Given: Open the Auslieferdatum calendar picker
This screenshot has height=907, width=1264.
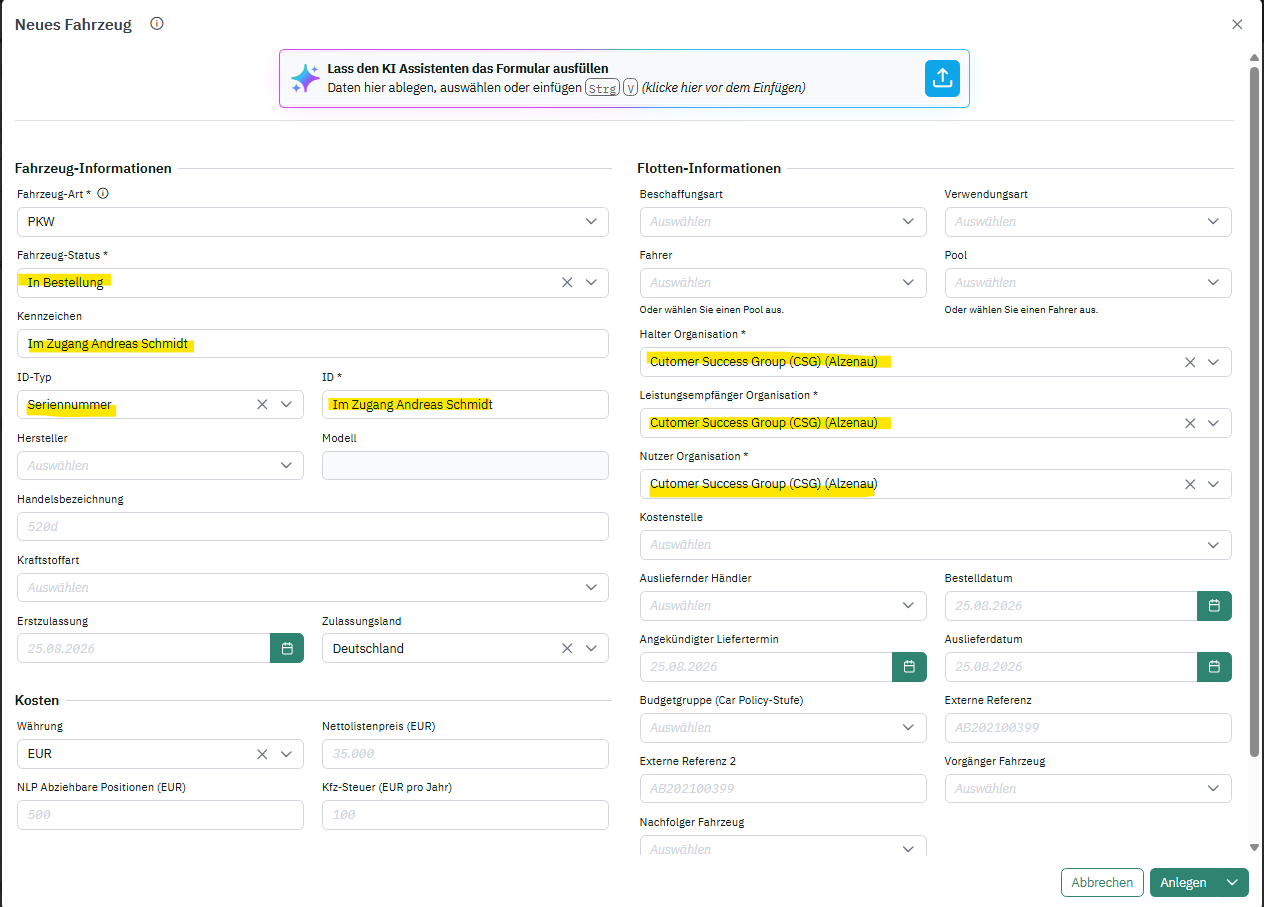Looking at the screenshot, I should [x=1214, y=667].
